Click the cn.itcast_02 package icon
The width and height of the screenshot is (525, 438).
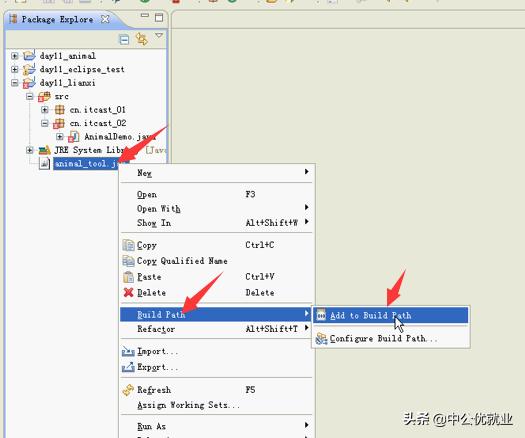point(59,124)
